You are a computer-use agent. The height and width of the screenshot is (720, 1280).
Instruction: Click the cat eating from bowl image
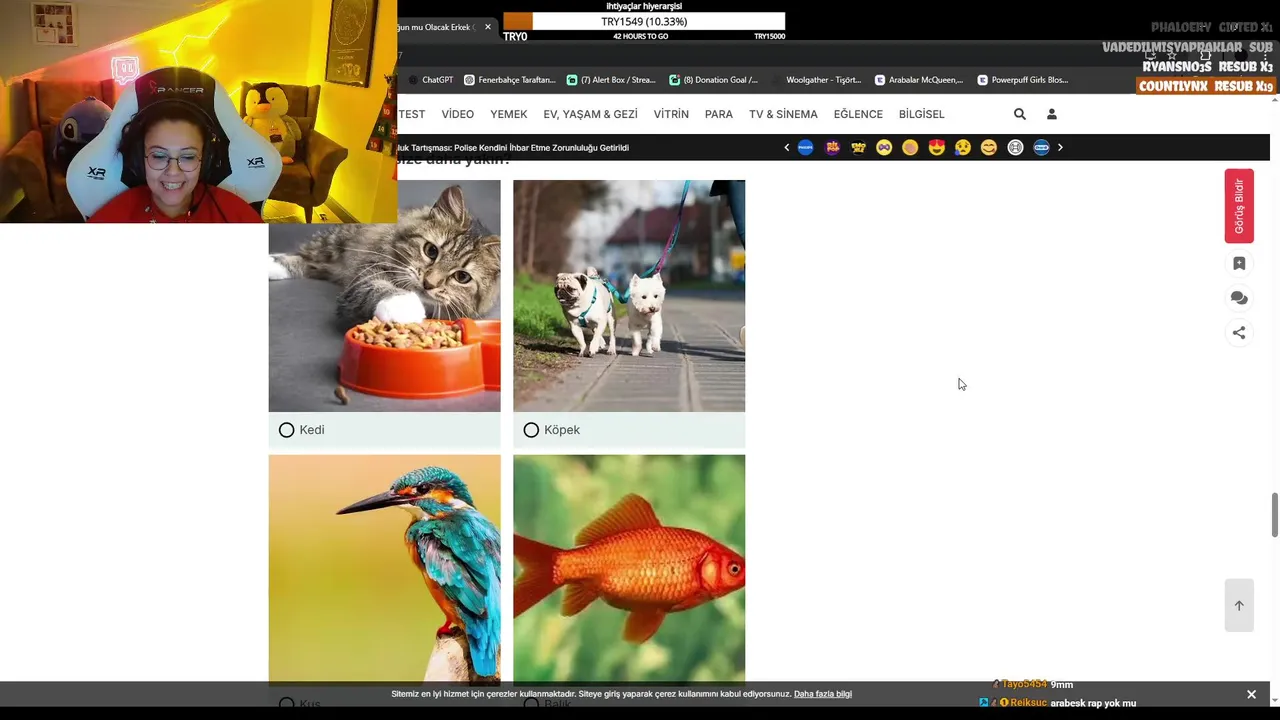pos(384,296)
